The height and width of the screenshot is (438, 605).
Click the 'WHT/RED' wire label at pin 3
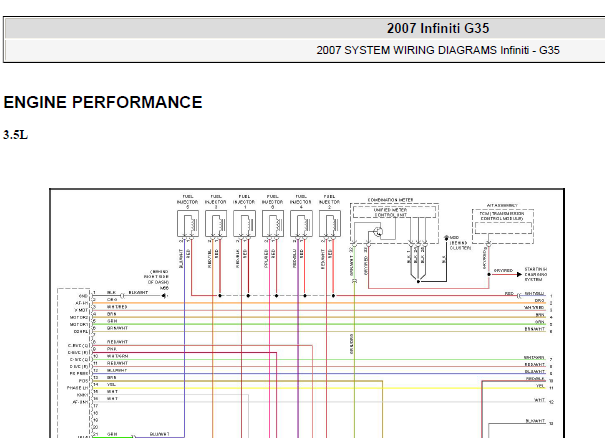[x=117, y=307]
